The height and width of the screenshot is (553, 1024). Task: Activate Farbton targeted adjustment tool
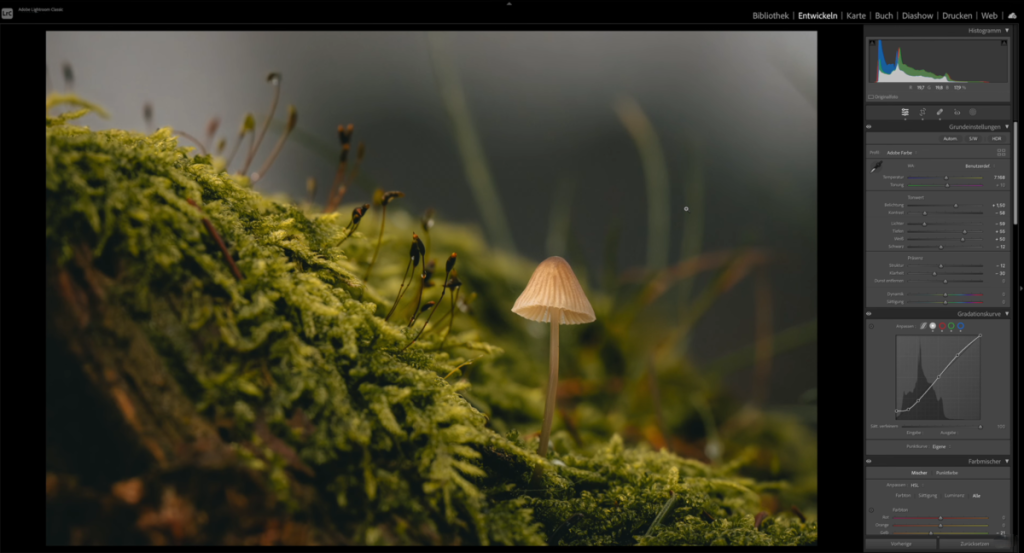point(872,510)
